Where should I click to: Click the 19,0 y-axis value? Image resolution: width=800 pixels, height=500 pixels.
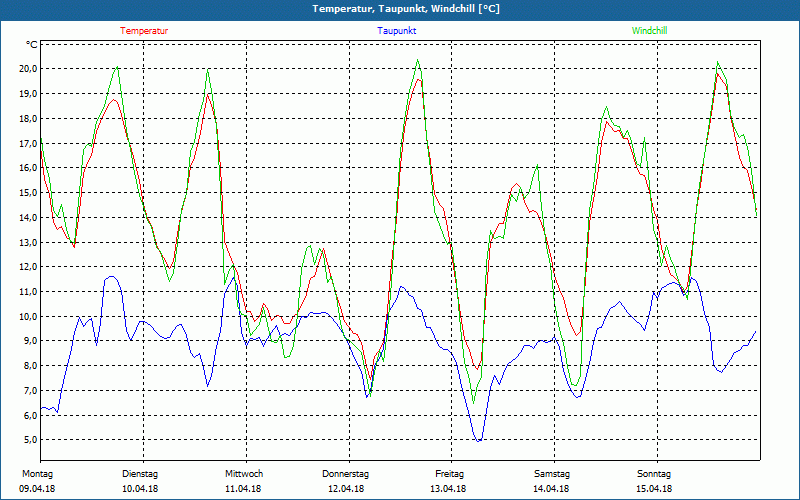pyautogui.click(x=29, y=93)
